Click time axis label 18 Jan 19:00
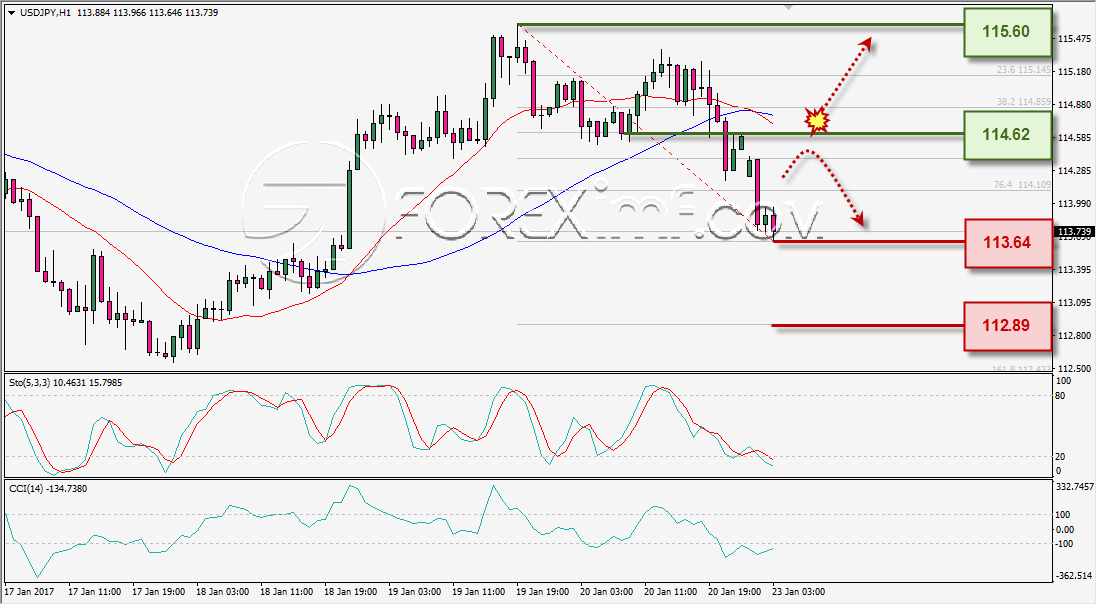 click(351, 592)
